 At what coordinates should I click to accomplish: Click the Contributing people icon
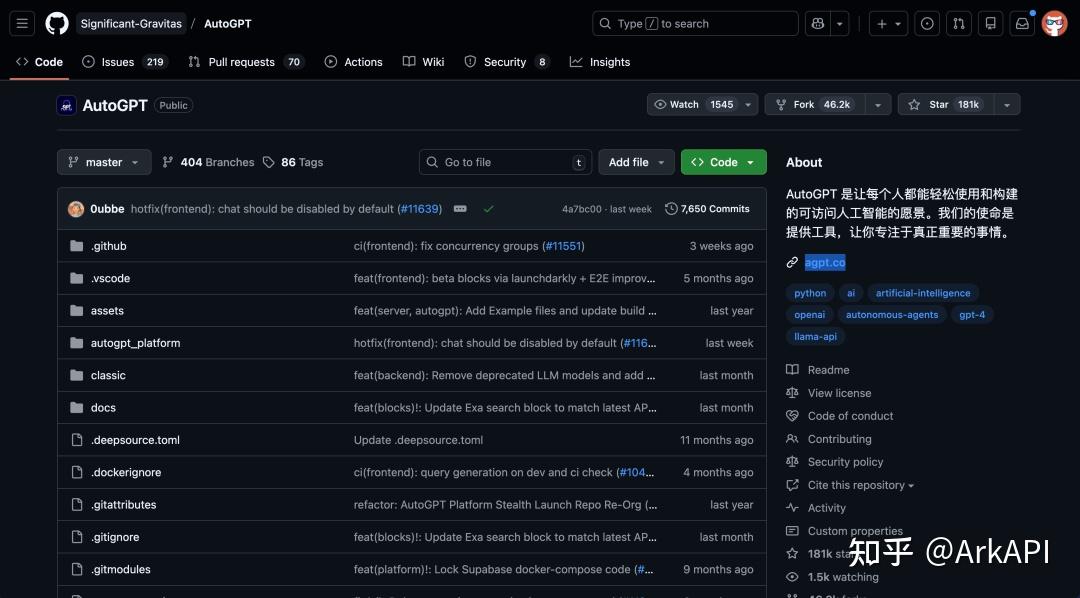(x=792, y=439)
